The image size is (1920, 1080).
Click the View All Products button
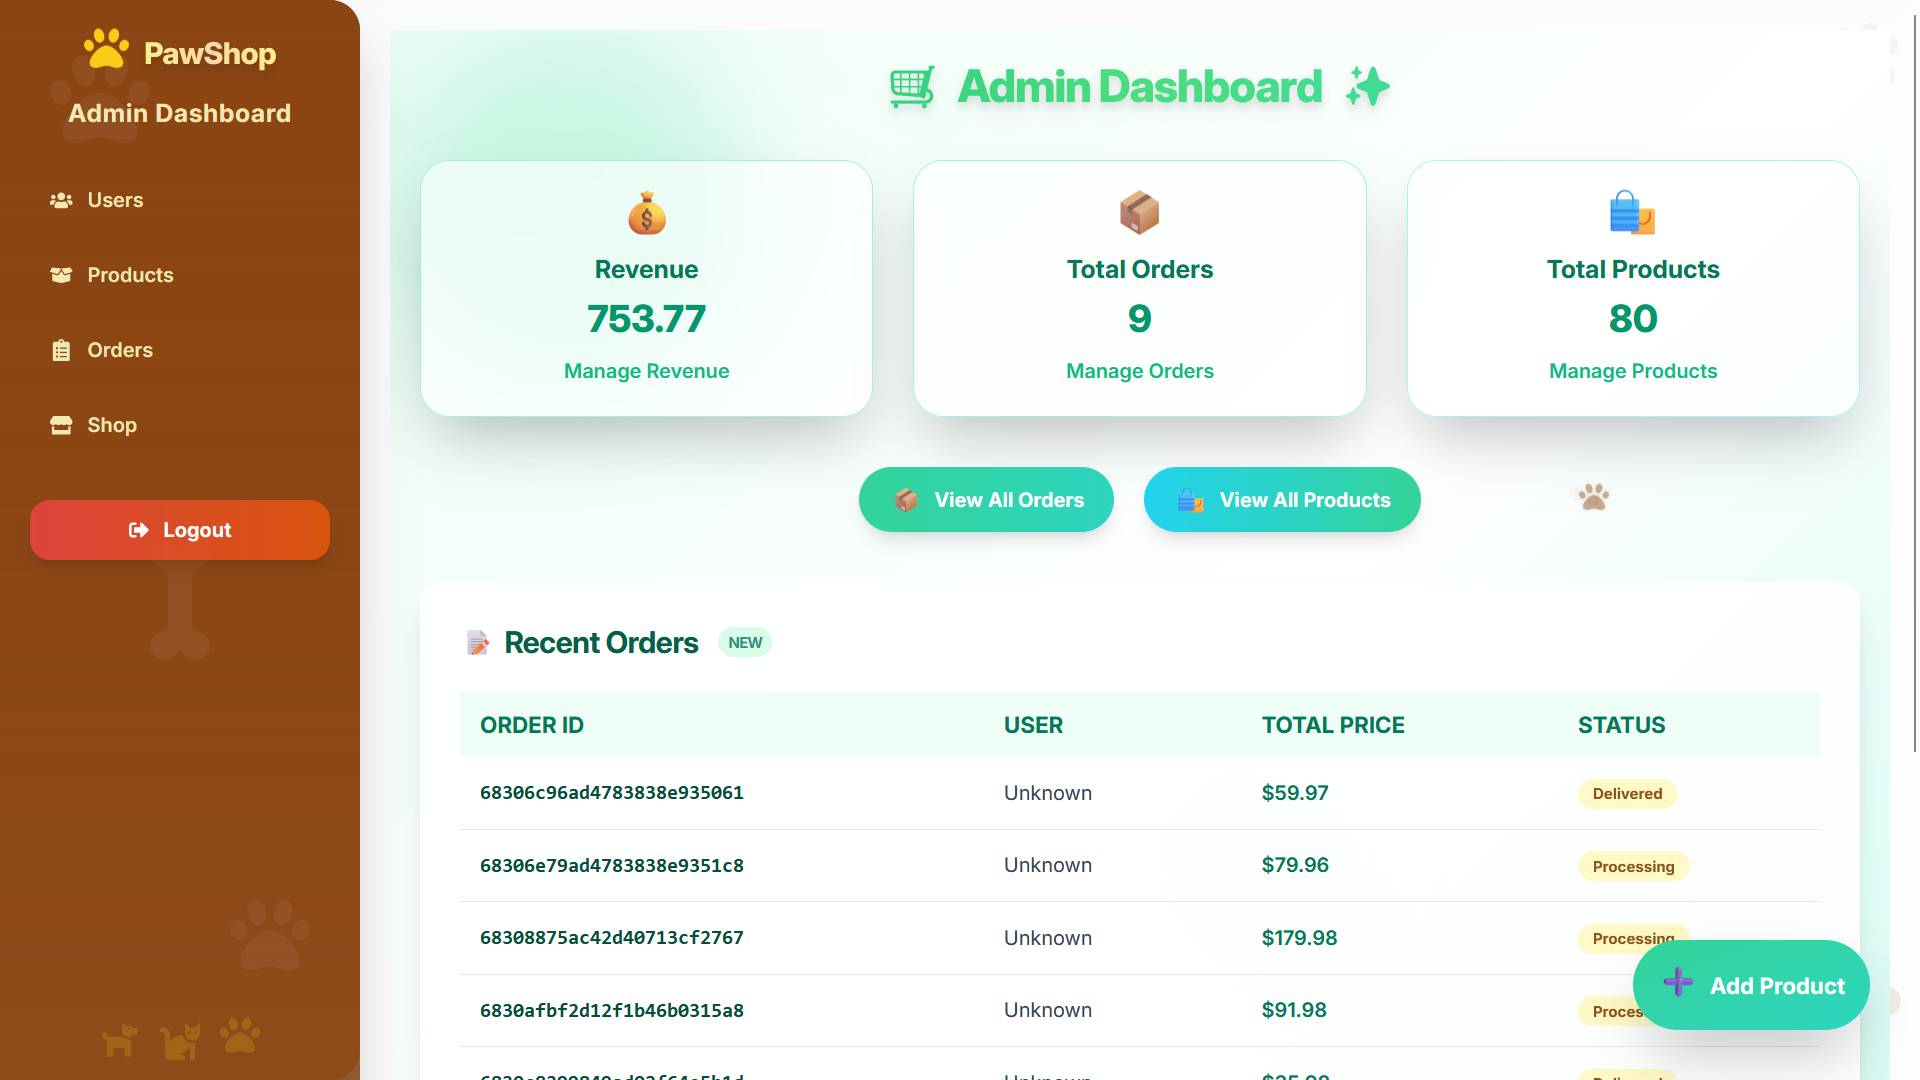[1282, 500]
